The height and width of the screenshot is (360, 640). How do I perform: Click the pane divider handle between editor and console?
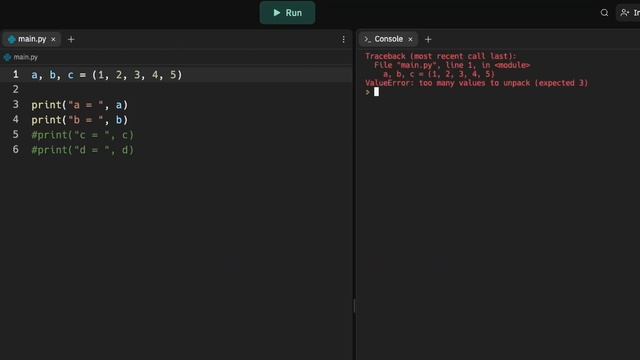click(354, 306)
